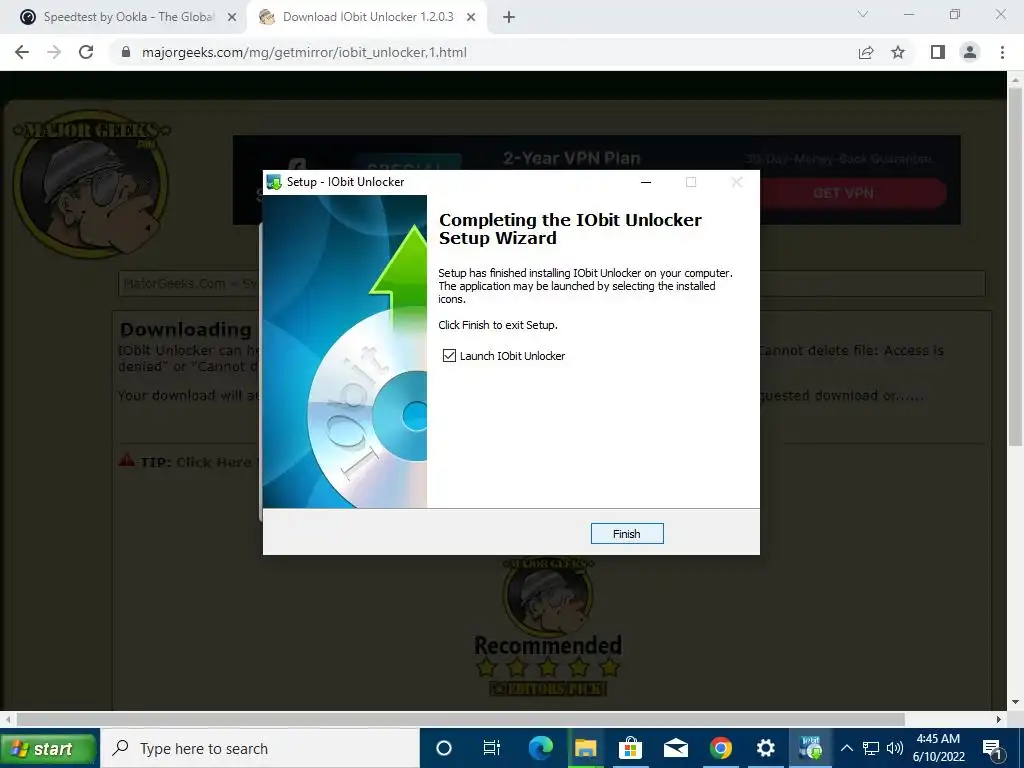
Task: Click the GET VPN banner button
Action: pyautogui.click(x=843, y=193)
